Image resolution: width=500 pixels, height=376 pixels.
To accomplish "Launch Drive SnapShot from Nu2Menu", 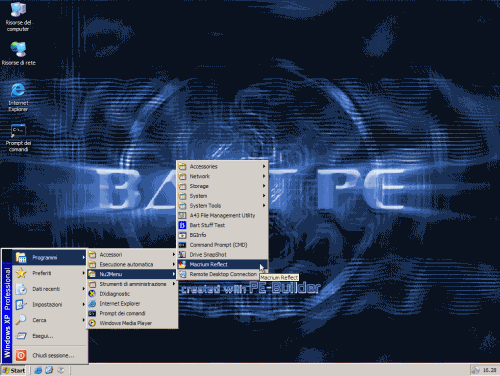I will point(222,255).
